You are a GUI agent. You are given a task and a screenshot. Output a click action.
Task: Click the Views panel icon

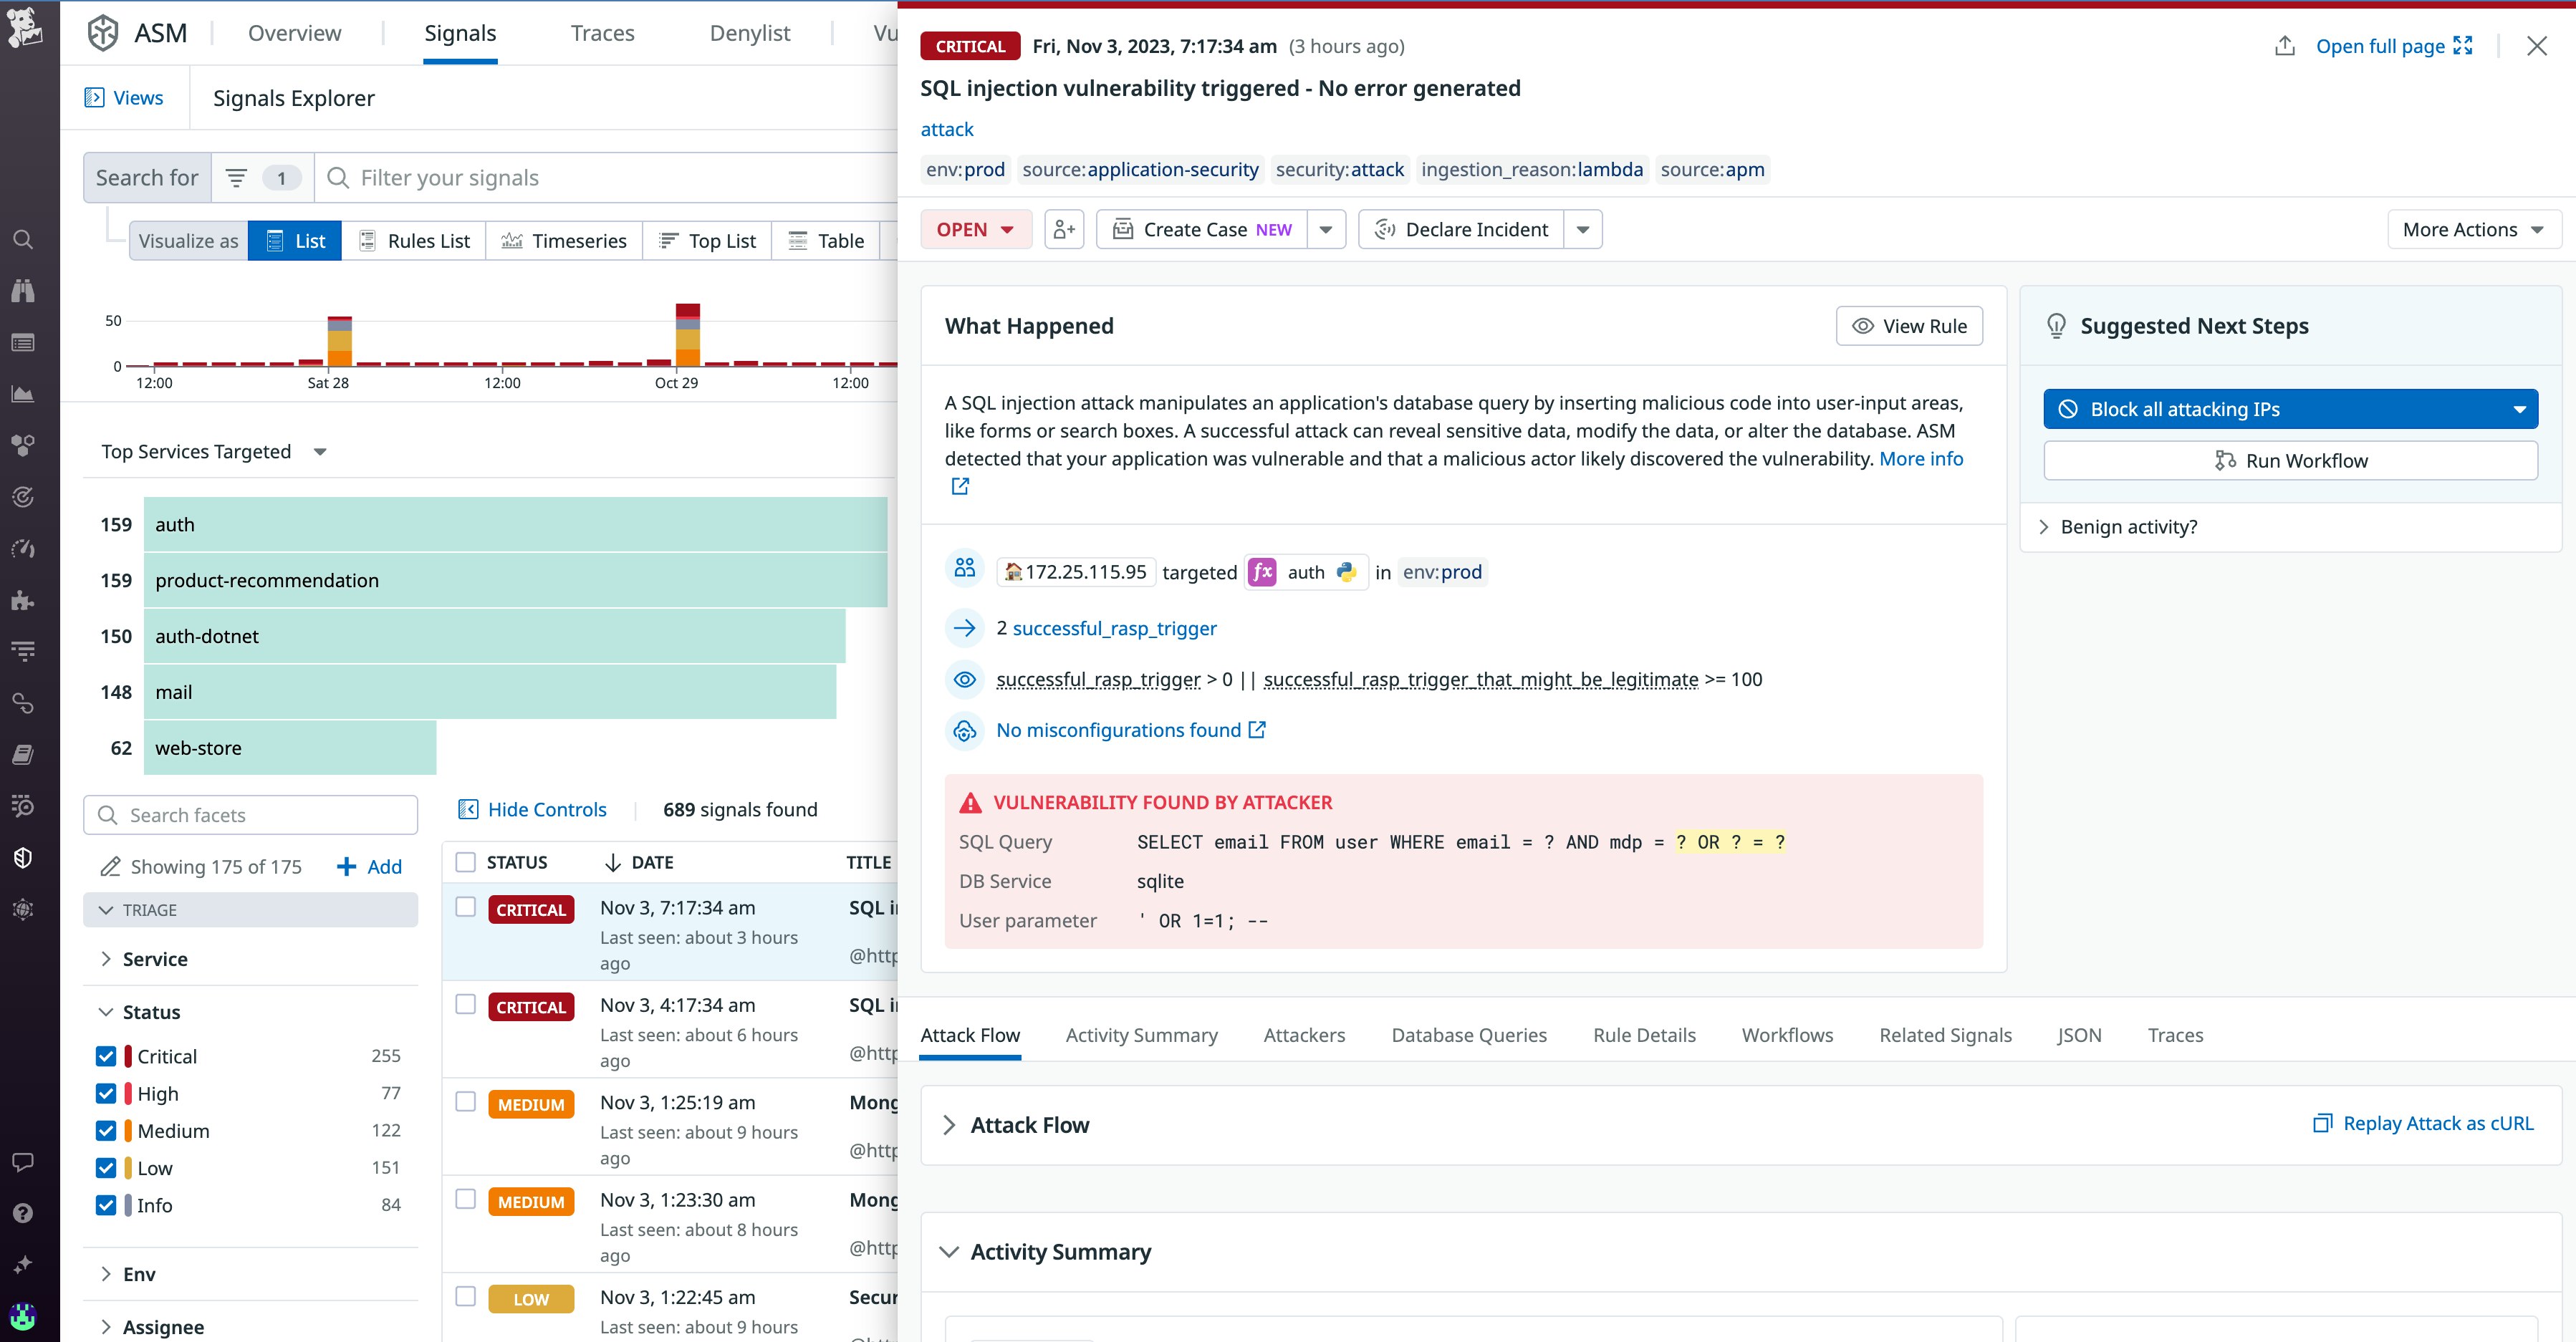(95, 97)
